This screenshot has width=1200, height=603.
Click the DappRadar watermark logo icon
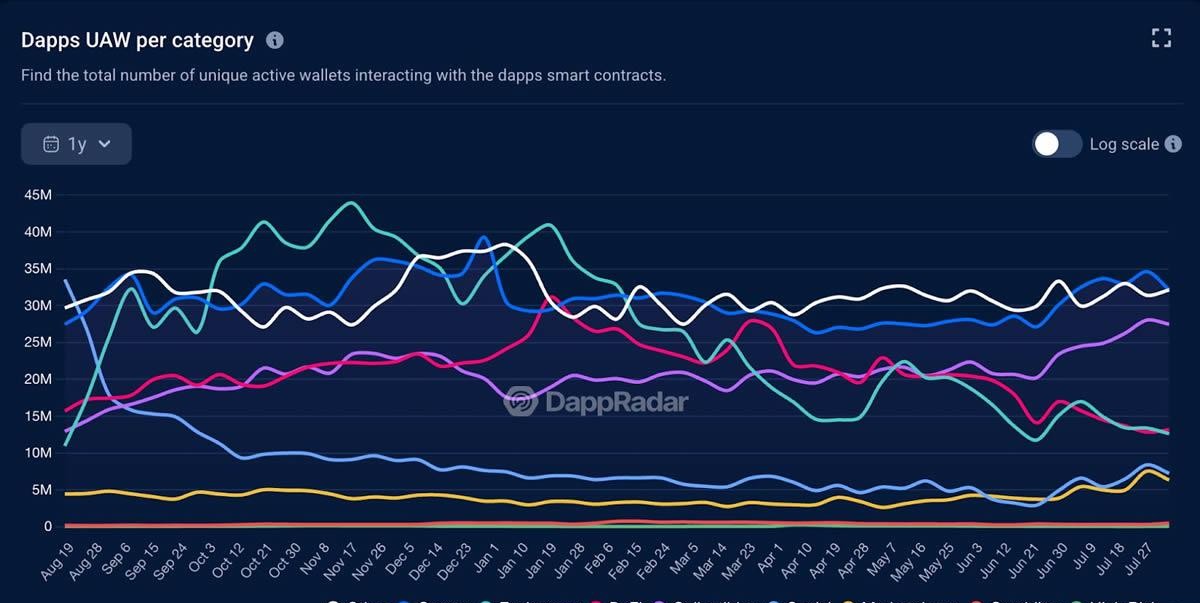click(x=520, y=401)
